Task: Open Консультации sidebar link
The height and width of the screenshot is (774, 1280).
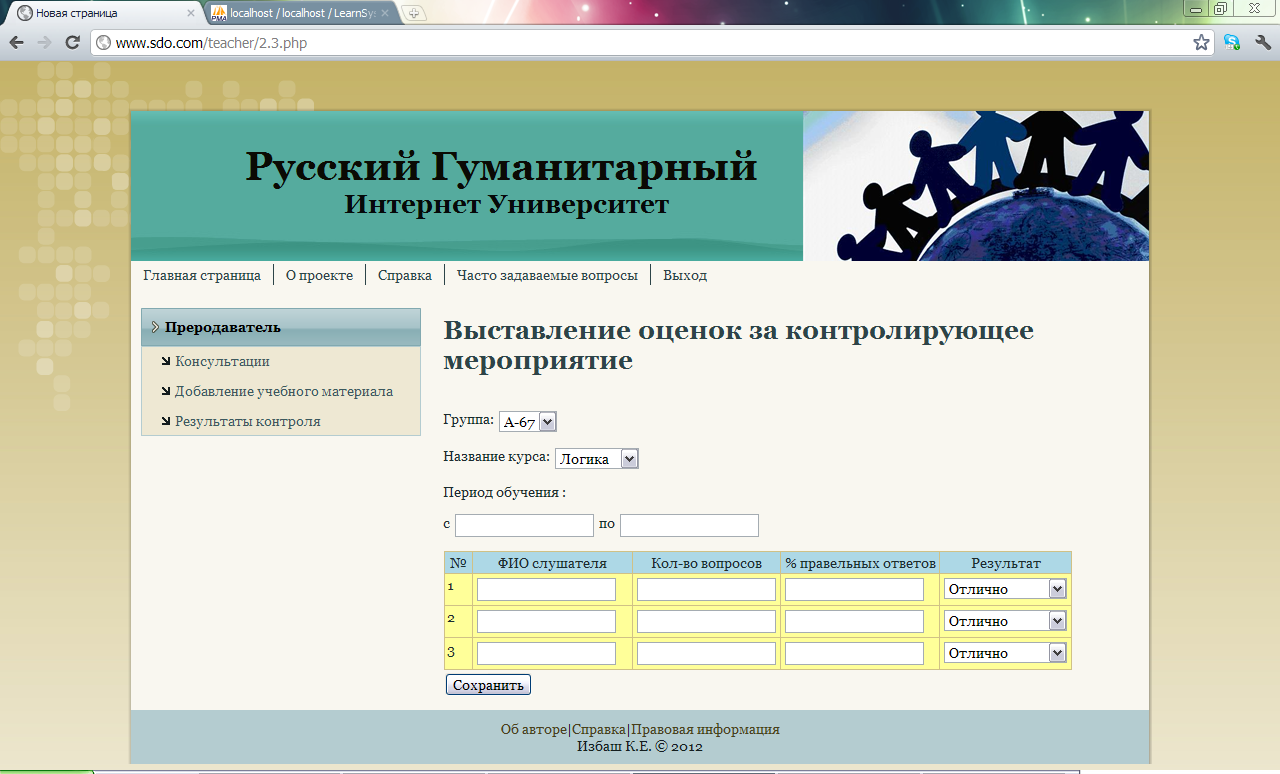Action: point(222,361)
